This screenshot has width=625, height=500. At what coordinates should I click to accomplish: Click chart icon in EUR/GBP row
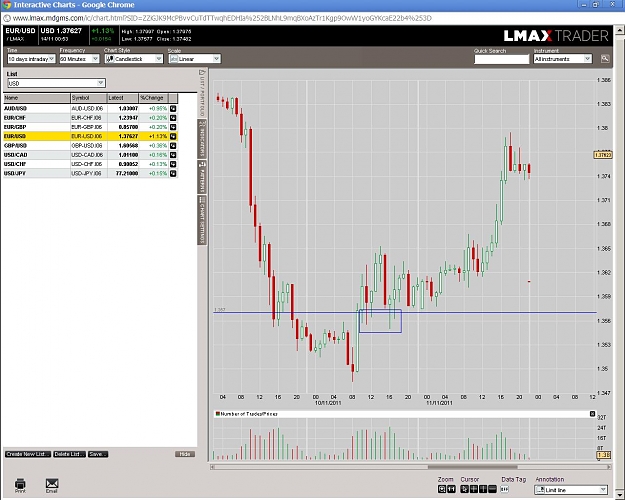pos(173,127)
